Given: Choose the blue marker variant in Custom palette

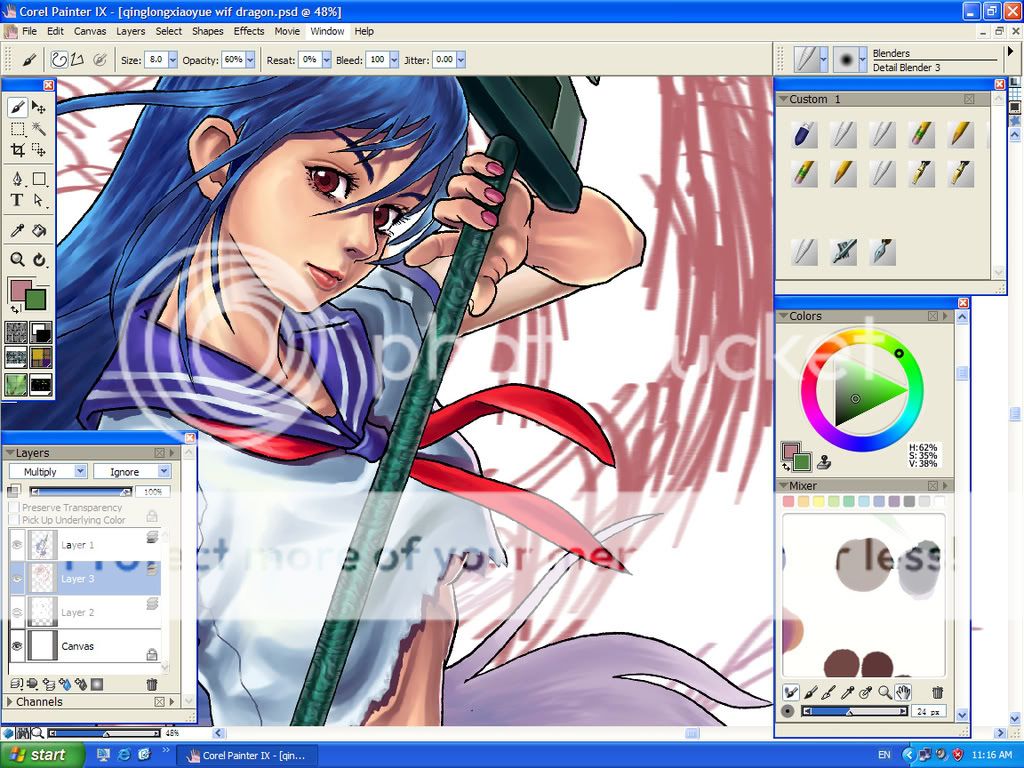Looking at the screenshot, I should tap(804, 135).
